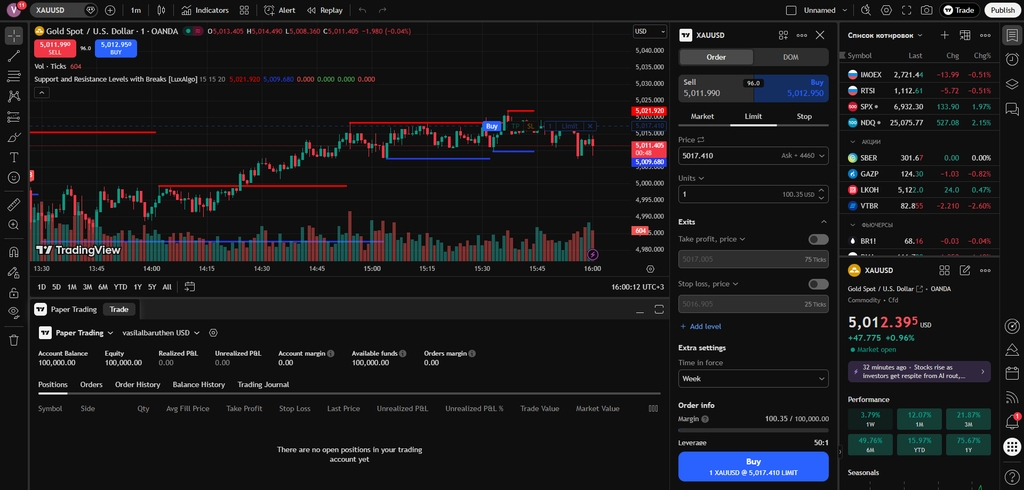
Task: Toggle magnet mode for drawings
Action: pyautogui.click(x=14, y=252)
